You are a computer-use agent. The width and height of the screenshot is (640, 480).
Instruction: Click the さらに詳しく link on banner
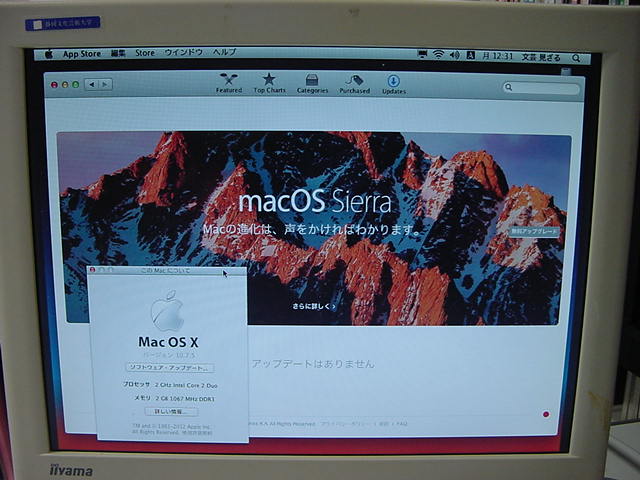click(x=313, y=306)
